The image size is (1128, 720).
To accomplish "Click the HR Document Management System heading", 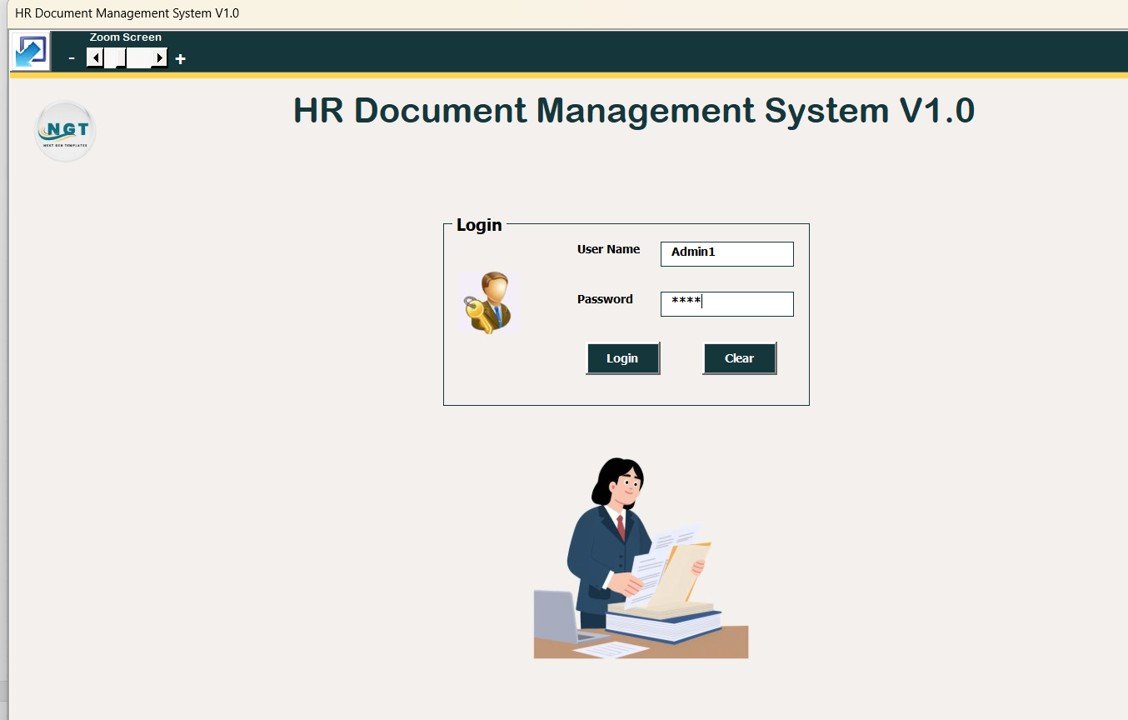I will tap(634, 110).
